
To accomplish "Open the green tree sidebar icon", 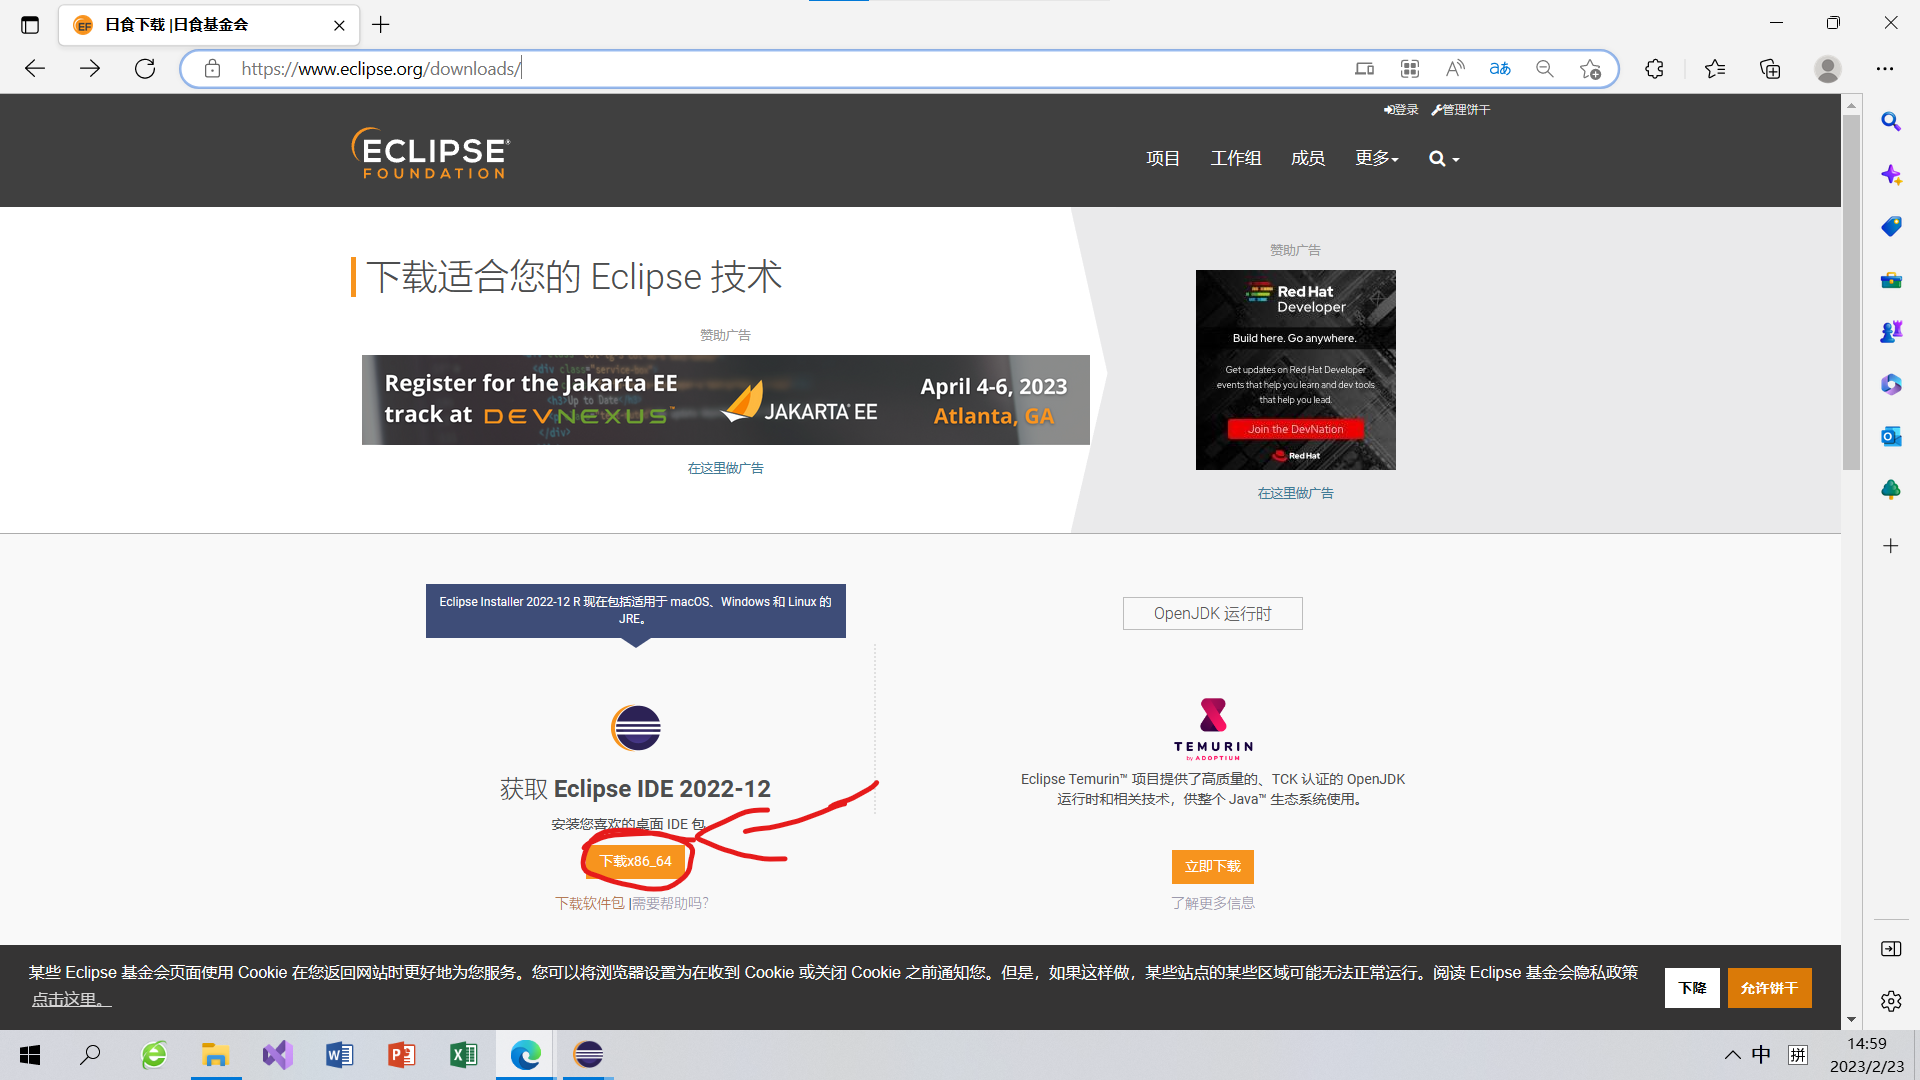I will (1890, 489).
